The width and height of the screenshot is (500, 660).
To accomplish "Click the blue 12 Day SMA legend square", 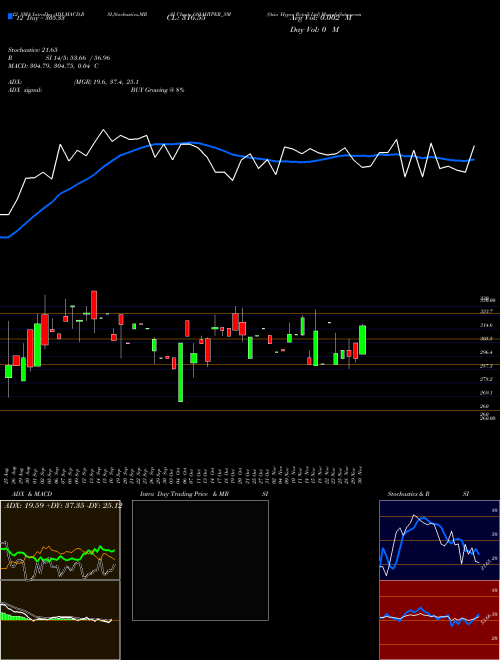I will point(10,16).
